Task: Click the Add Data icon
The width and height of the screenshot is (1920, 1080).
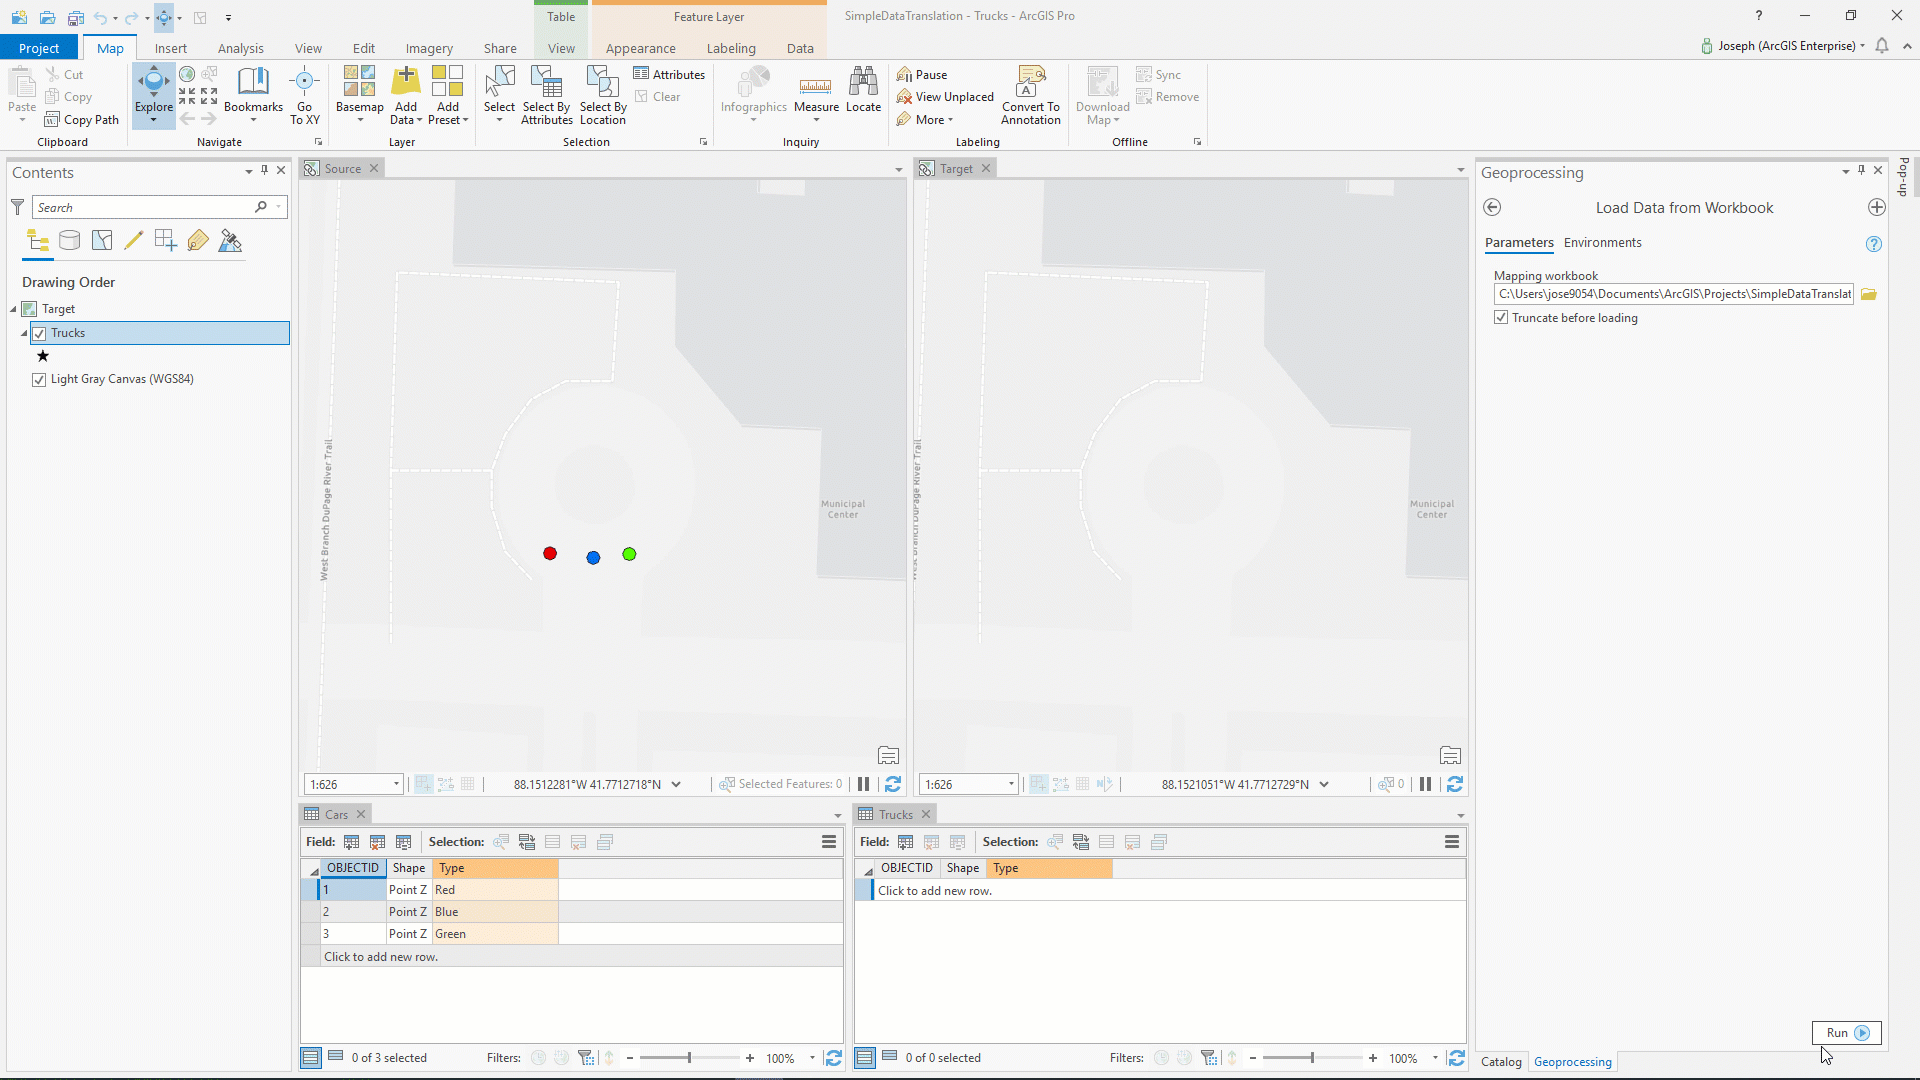Action: click(406, 82)
